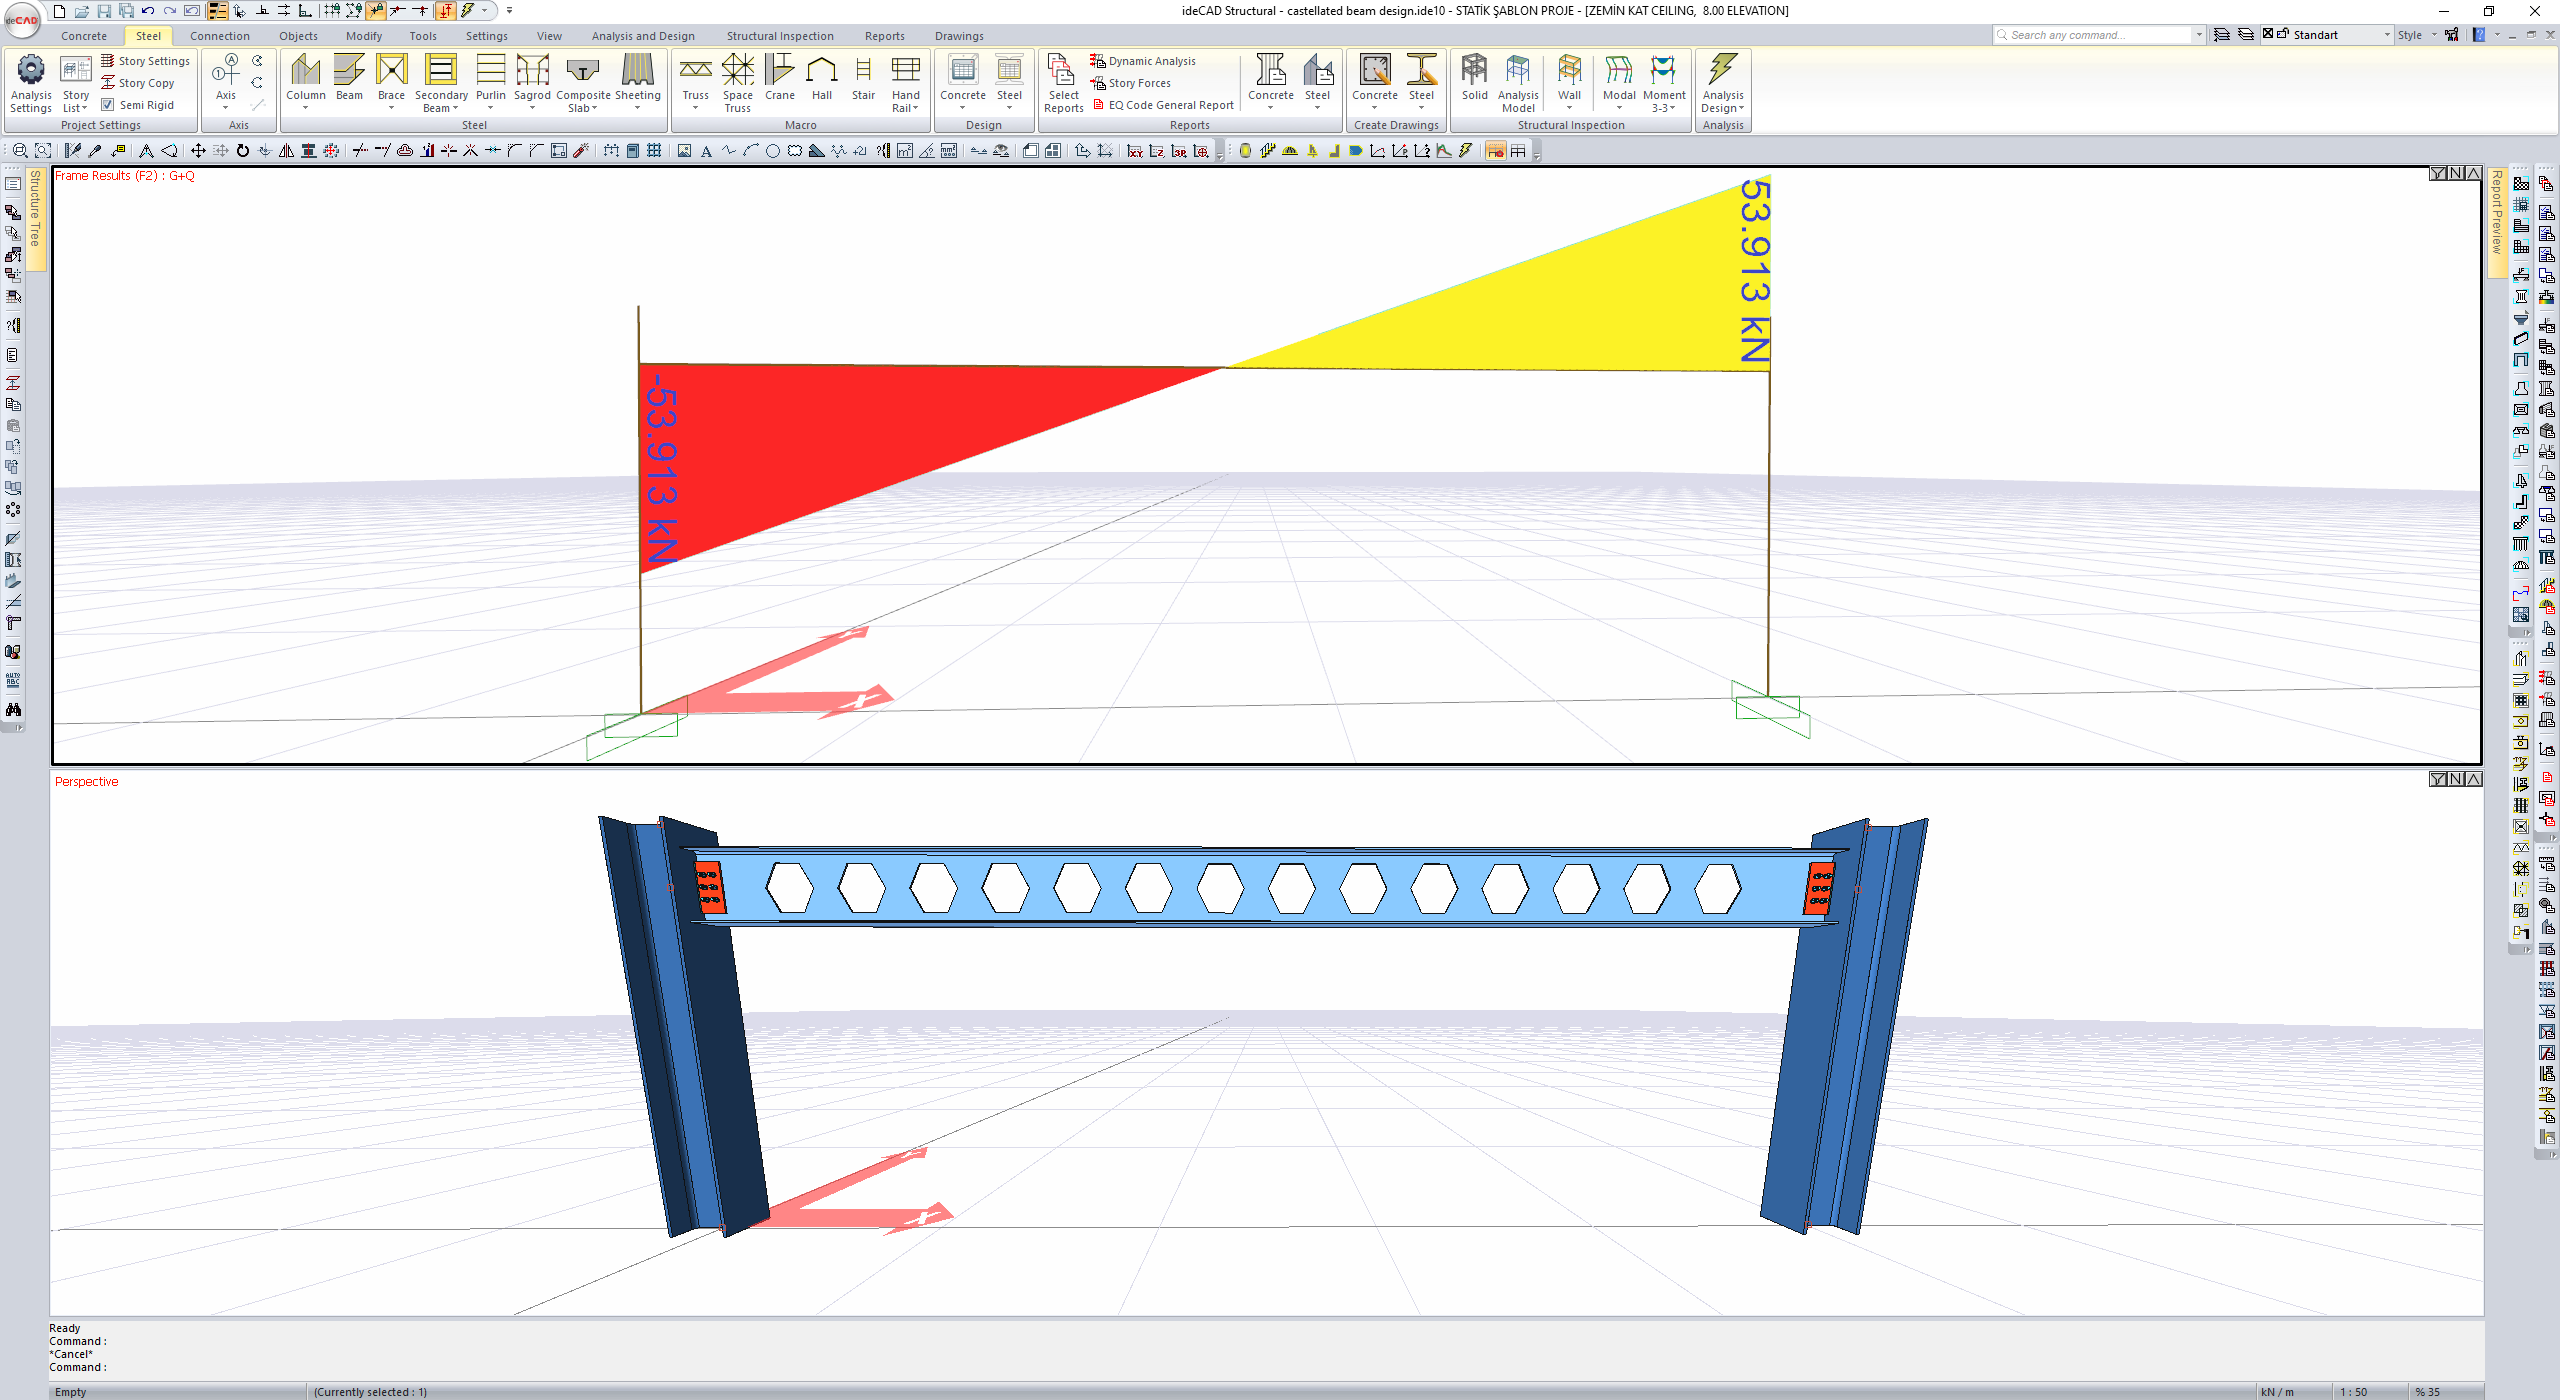Toggle the Semi Rigid checkbox

(x=108, y=104)
